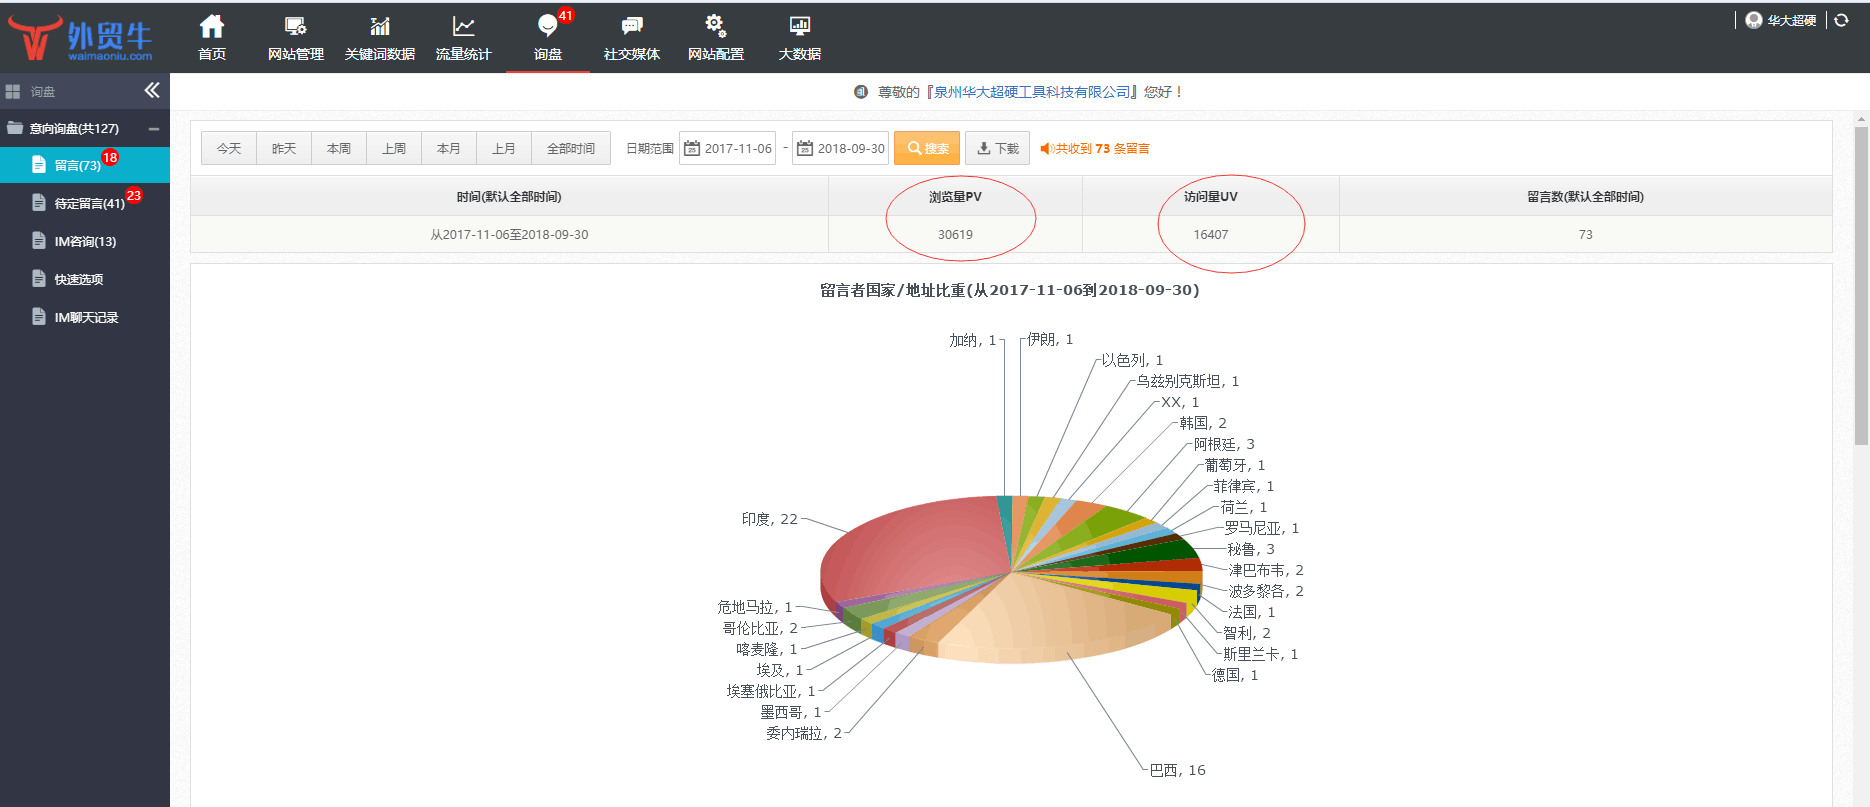Collapse the sidebar with double-chevron icon
This screenshot has width=1870, height=807.
click(152, 91)
